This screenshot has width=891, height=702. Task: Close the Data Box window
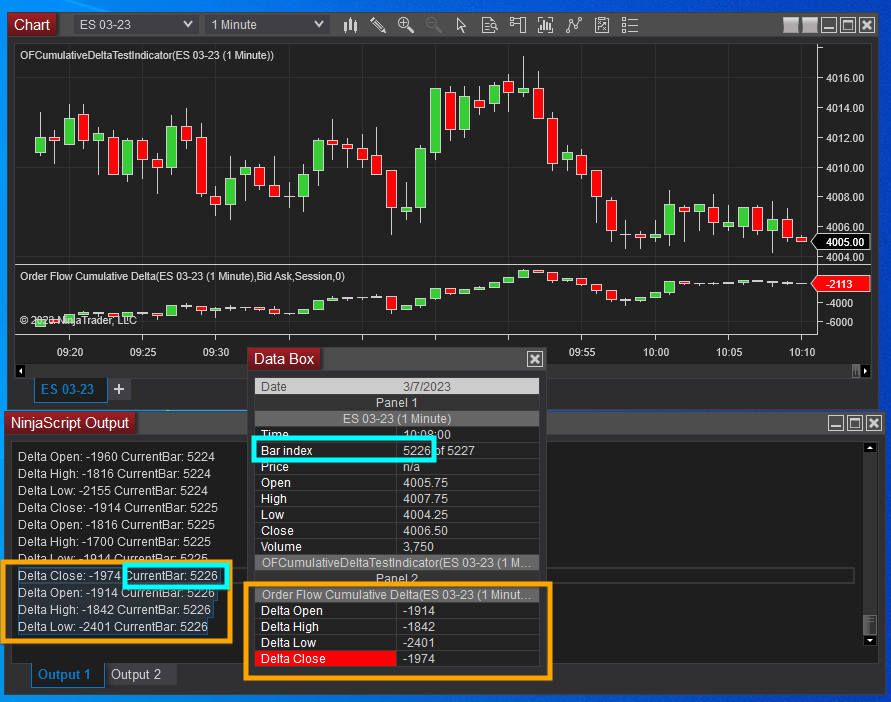(535, 359)
